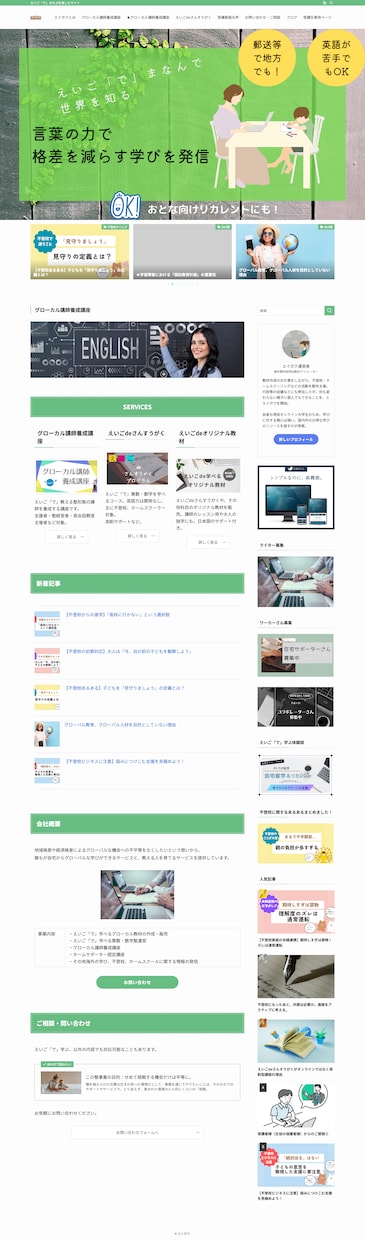365x1240 pixels.
Task: Open the エイカツとは menu item
Action: 65,18
